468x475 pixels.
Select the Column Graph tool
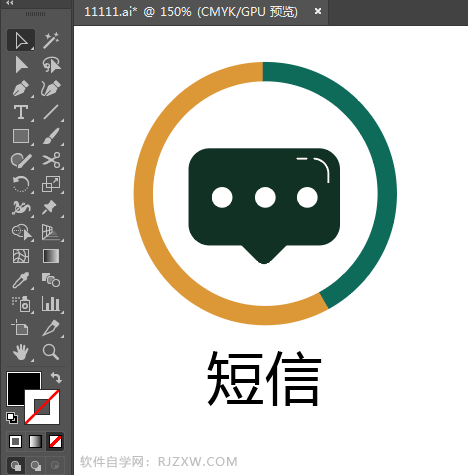coord(51,304)
